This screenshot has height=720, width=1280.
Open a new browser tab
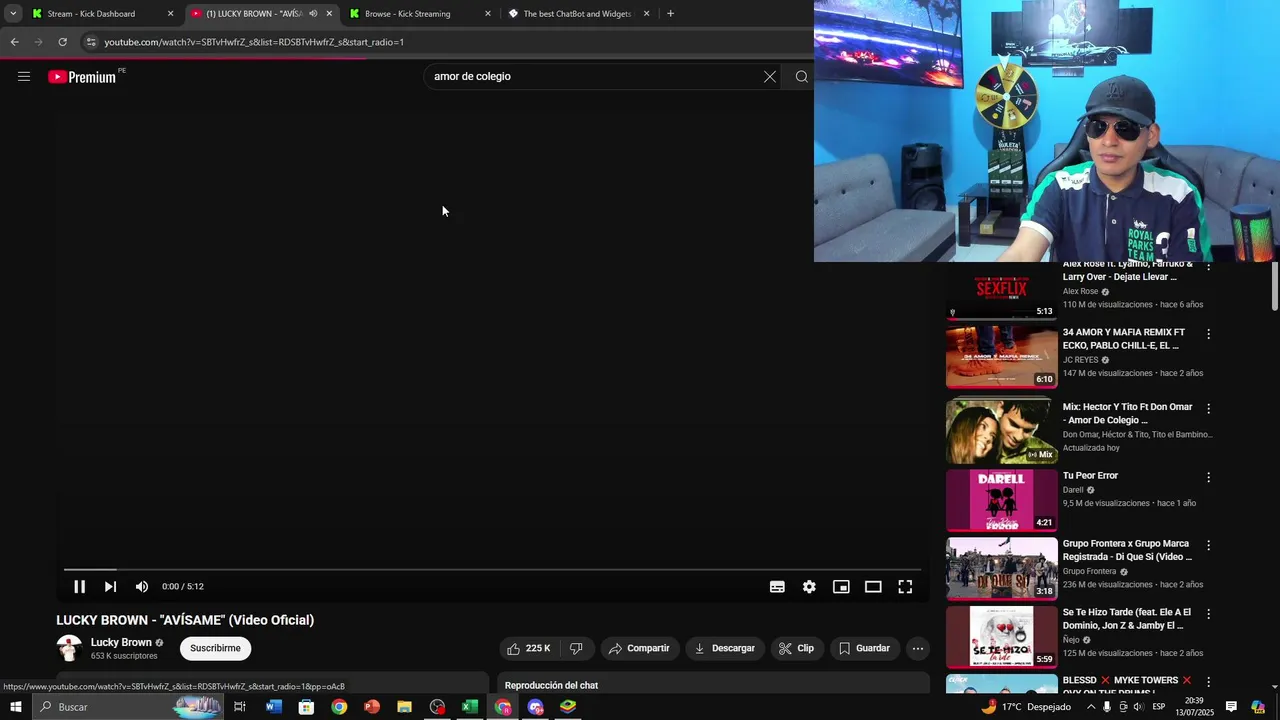670,14
